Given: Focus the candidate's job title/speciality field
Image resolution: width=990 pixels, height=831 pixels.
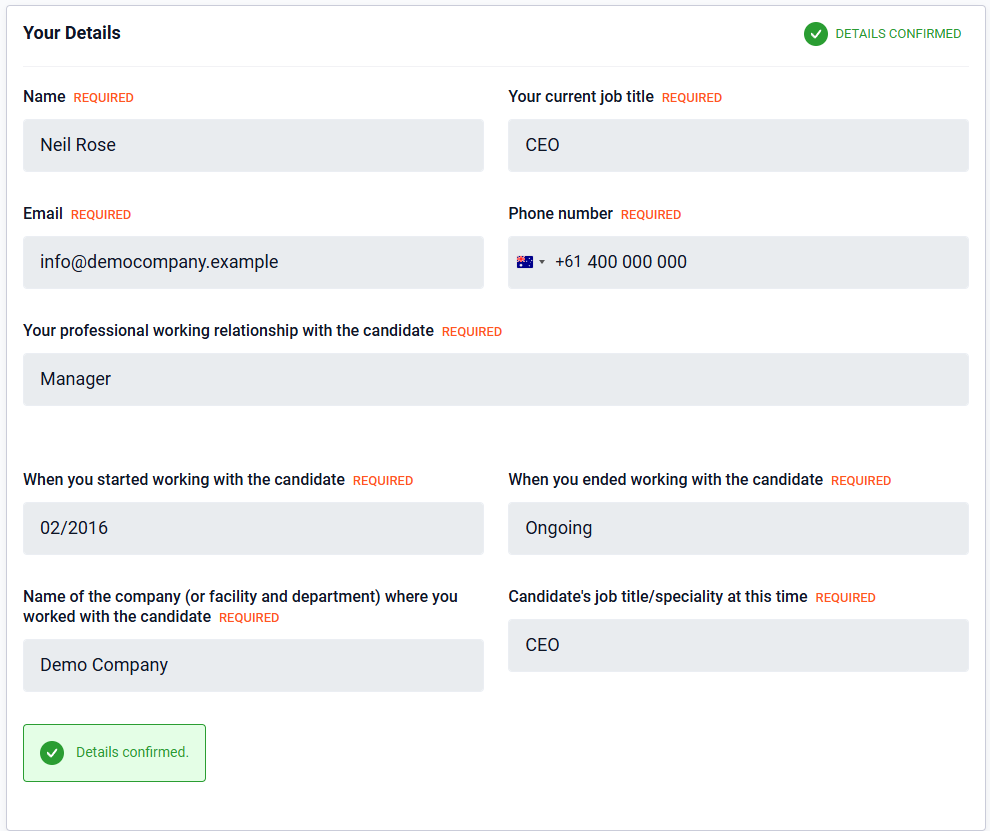Looking at the screenshot, I should point(738,646).
